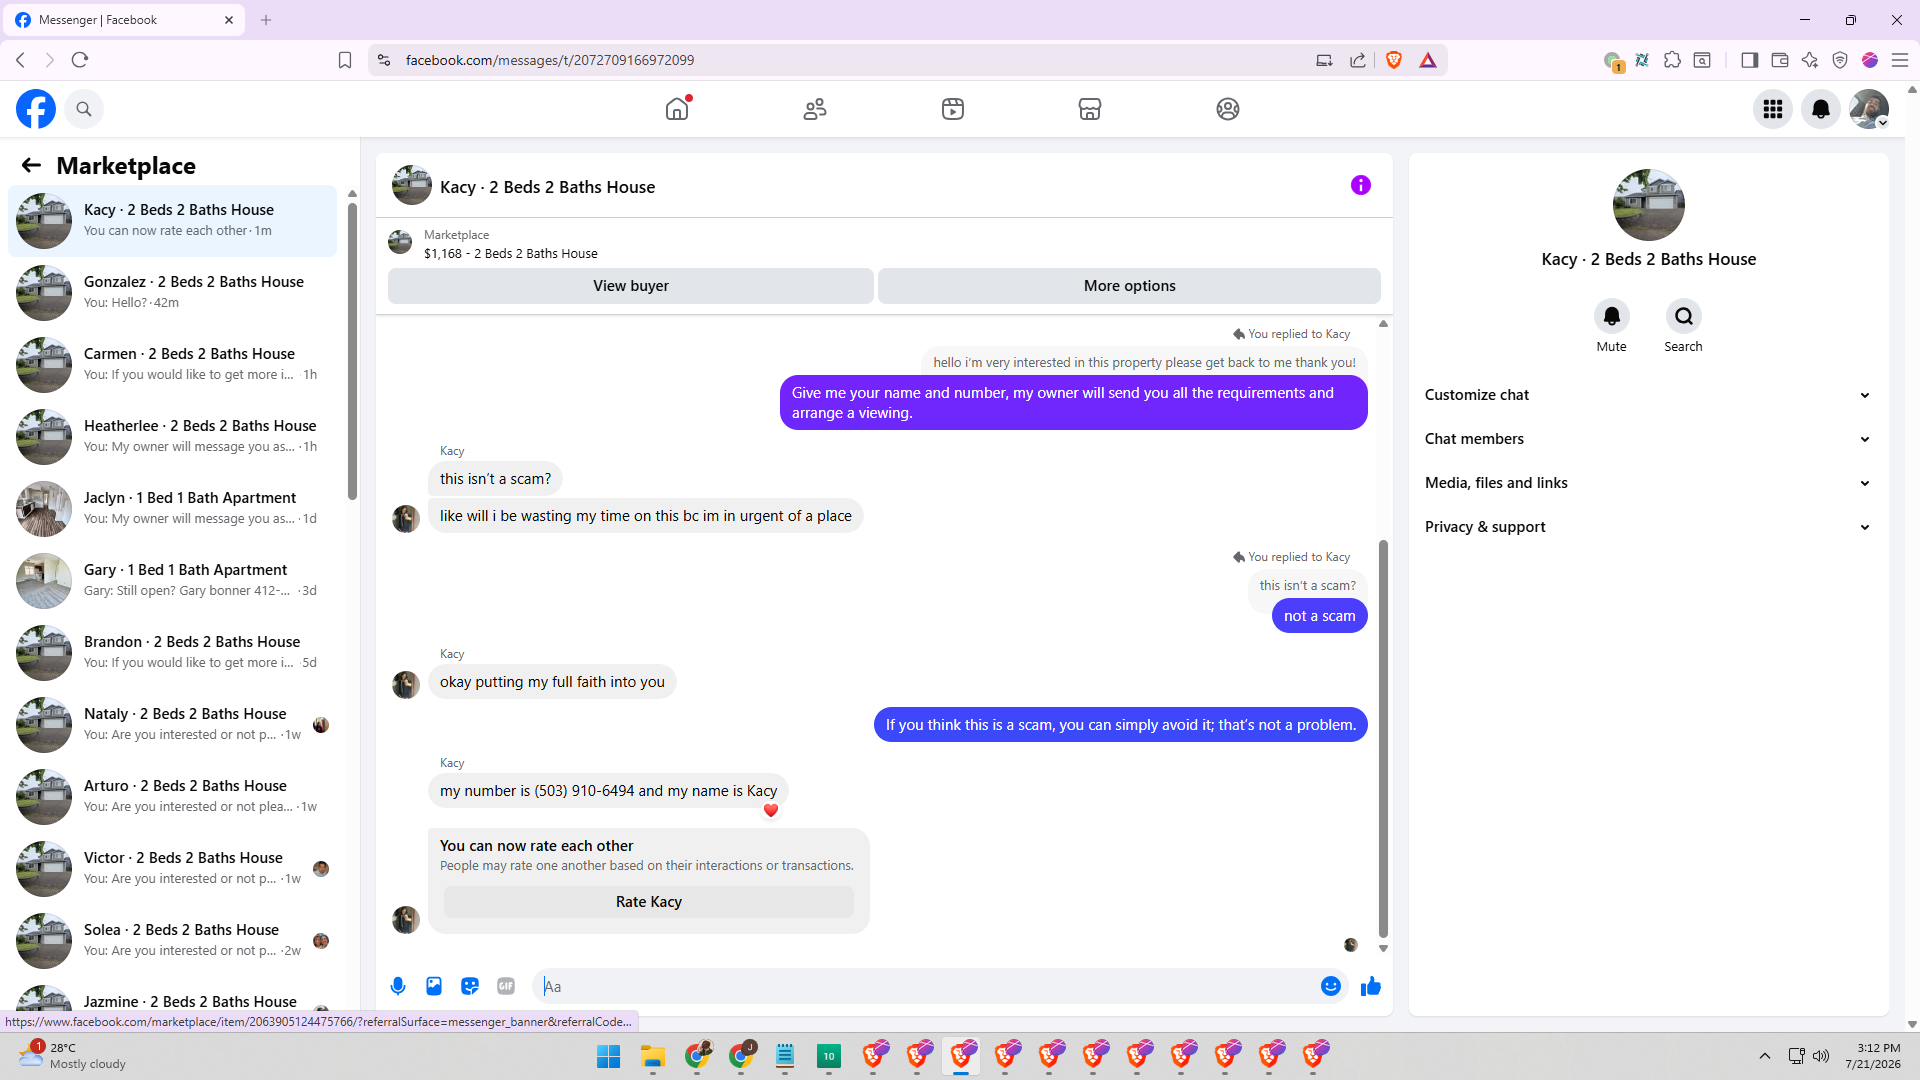Click the message thread scrollbar

[1384, 738]
